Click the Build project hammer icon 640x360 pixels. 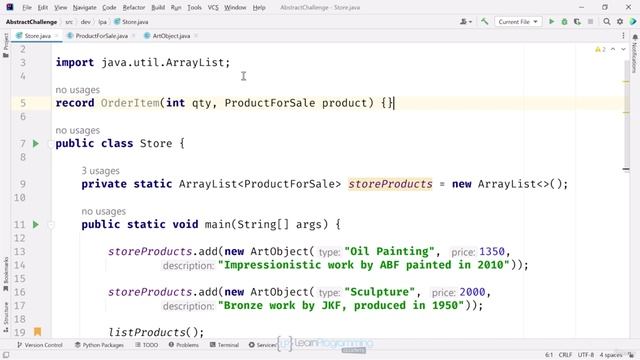[x=484, y=22]
